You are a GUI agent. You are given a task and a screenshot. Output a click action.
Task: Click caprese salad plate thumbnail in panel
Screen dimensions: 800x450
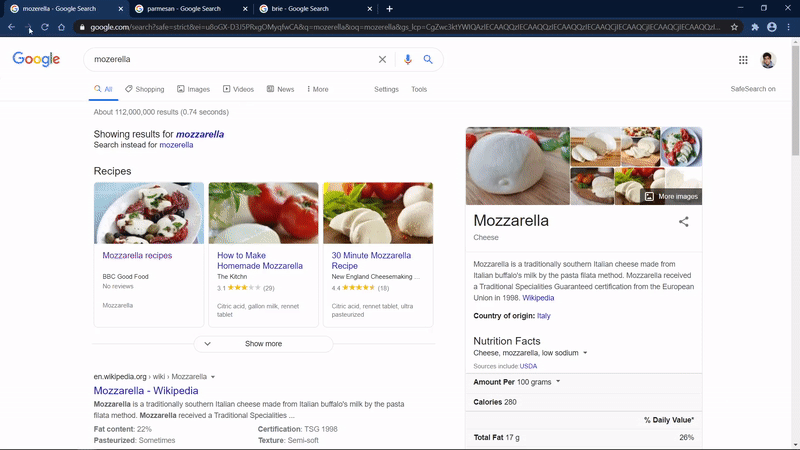click(x=681, y=146)
